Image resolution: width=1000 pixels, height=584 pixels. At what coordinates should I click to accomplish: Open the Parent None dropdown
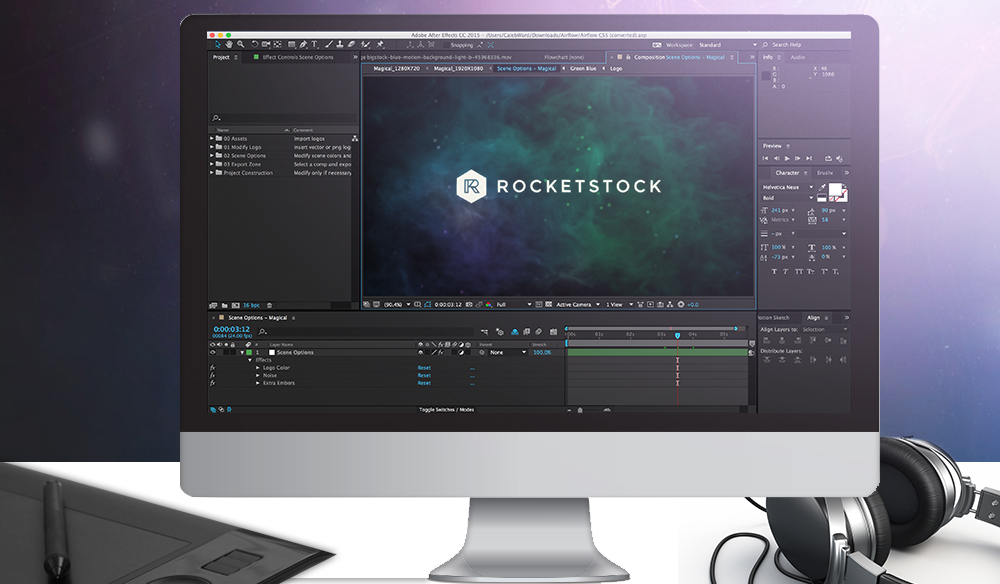[x=508, y=353]
